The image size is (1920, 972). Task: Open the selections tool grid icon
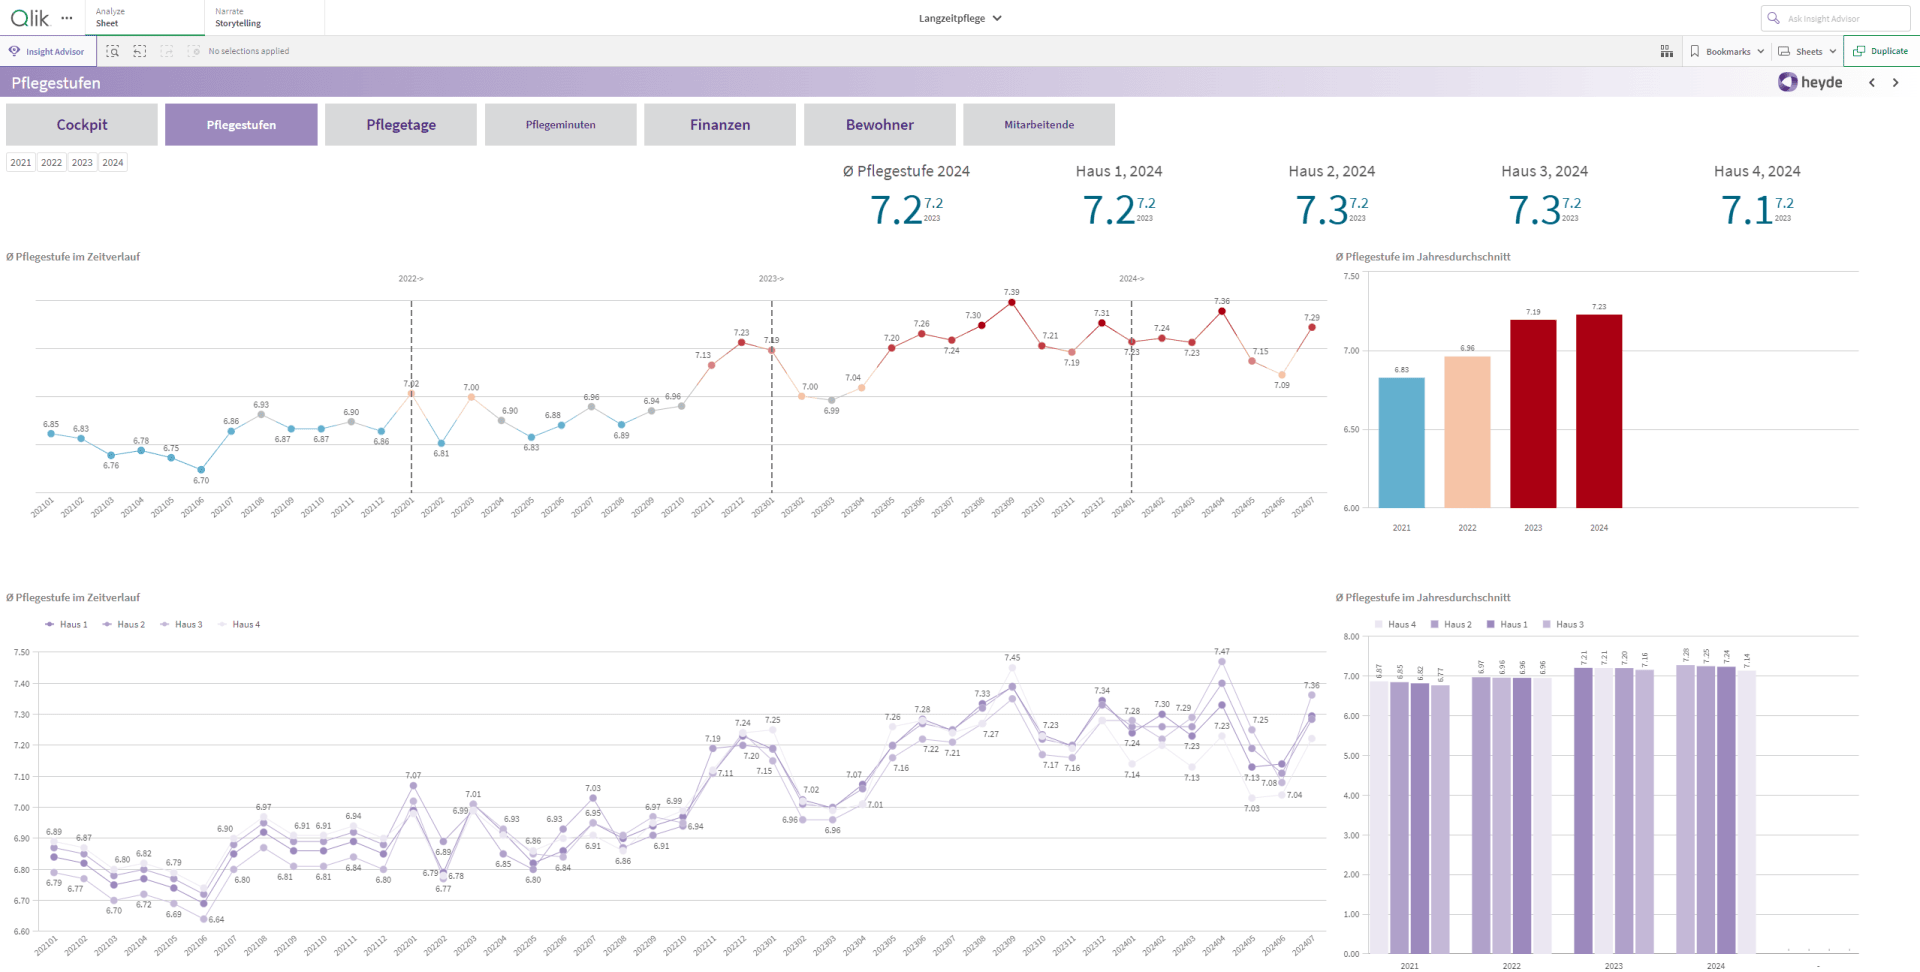pyautogui.click(x=1666, y=51)
